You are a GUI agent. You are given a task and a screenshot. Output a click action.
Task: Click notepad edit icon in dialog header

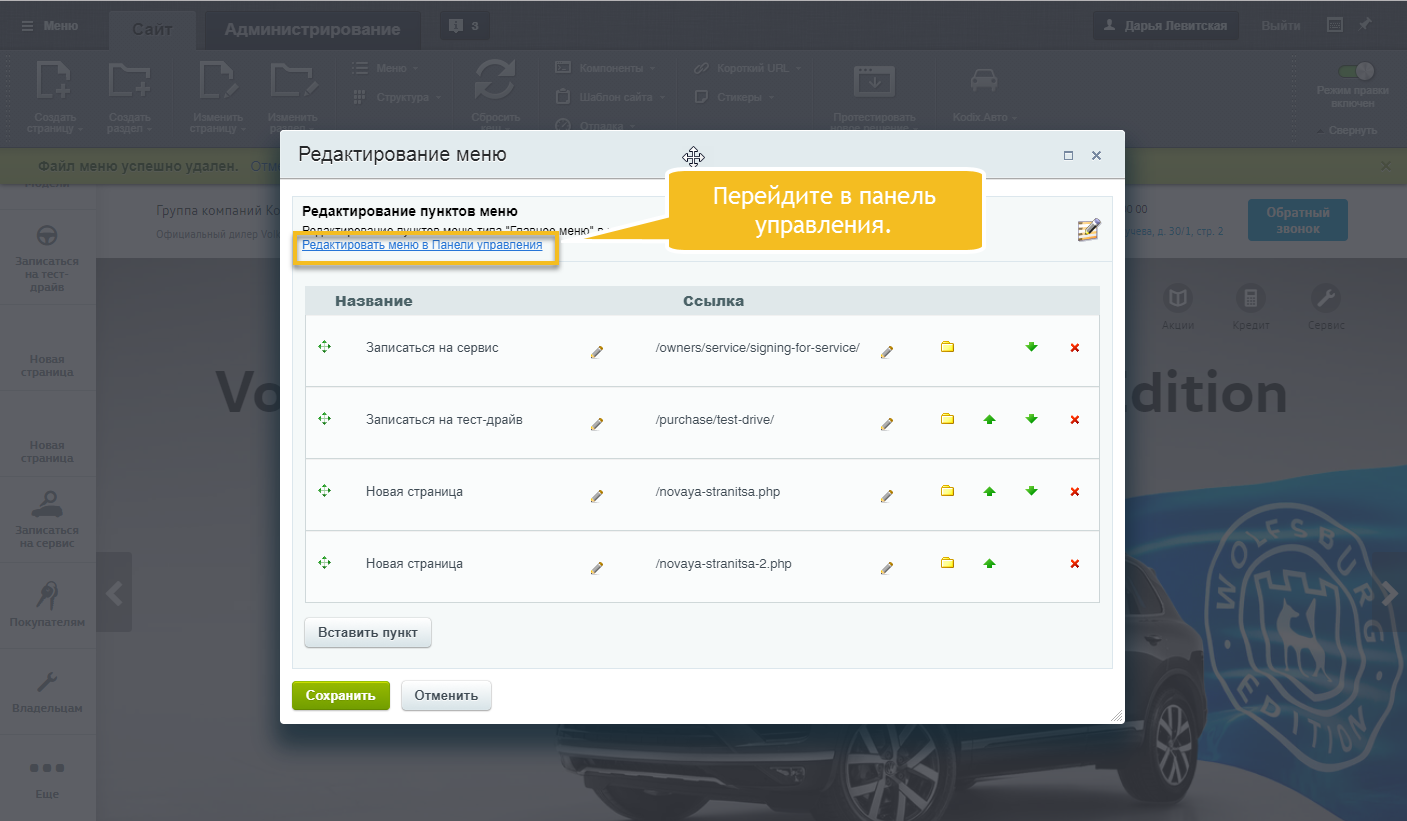pos(1088,230)
